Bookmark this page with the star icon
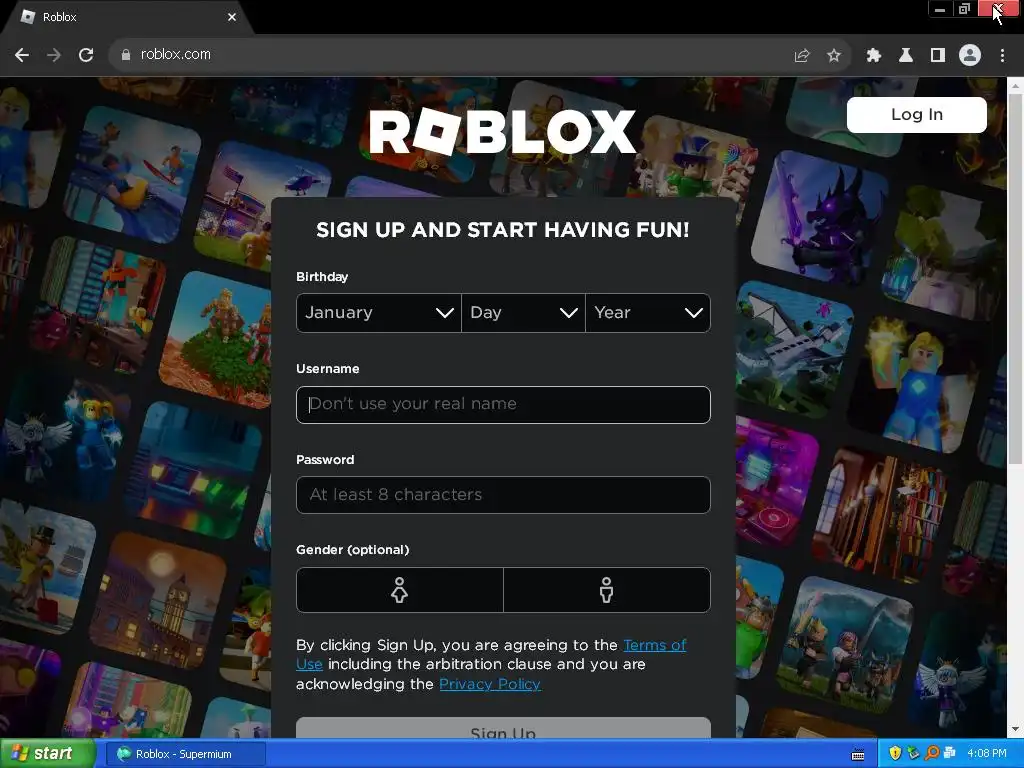1024x768 pixels. 834,56
